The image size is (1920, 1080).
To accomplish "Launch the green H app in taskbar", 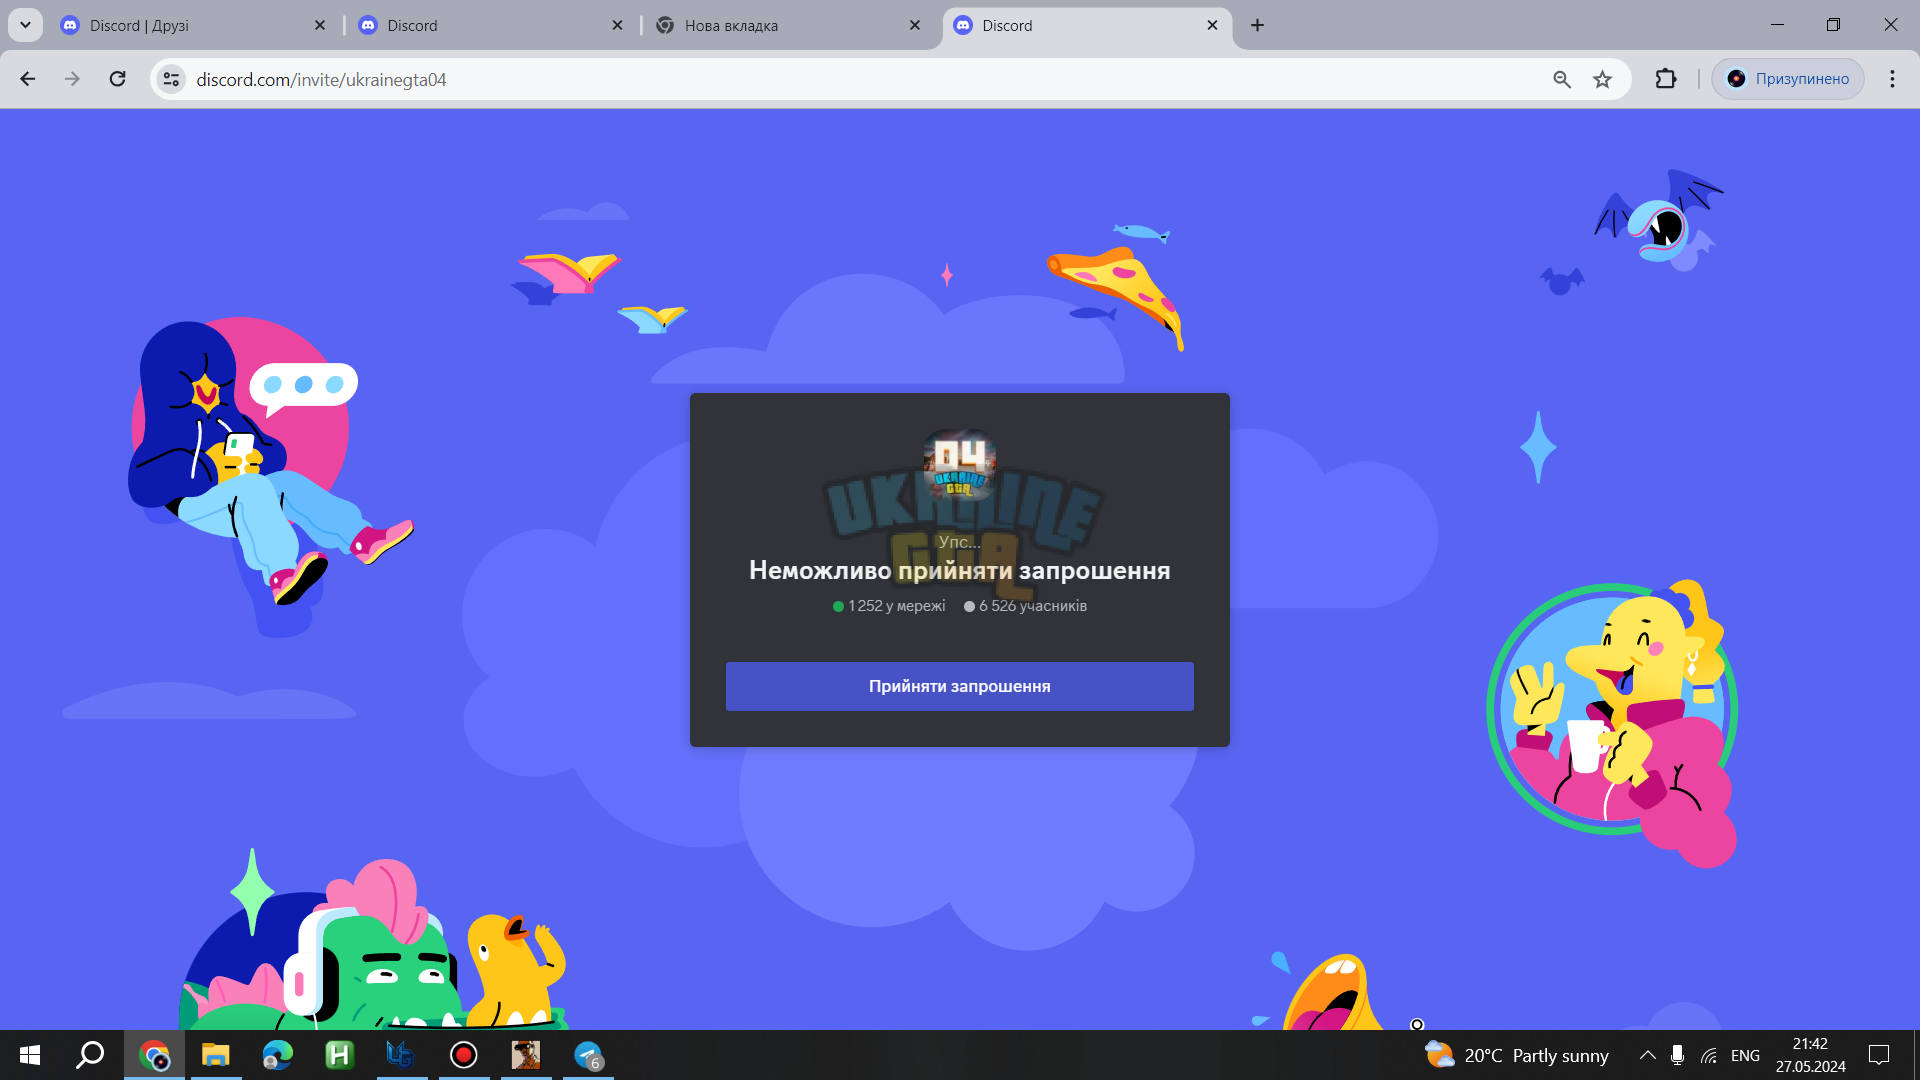I will pos(340,1055).
